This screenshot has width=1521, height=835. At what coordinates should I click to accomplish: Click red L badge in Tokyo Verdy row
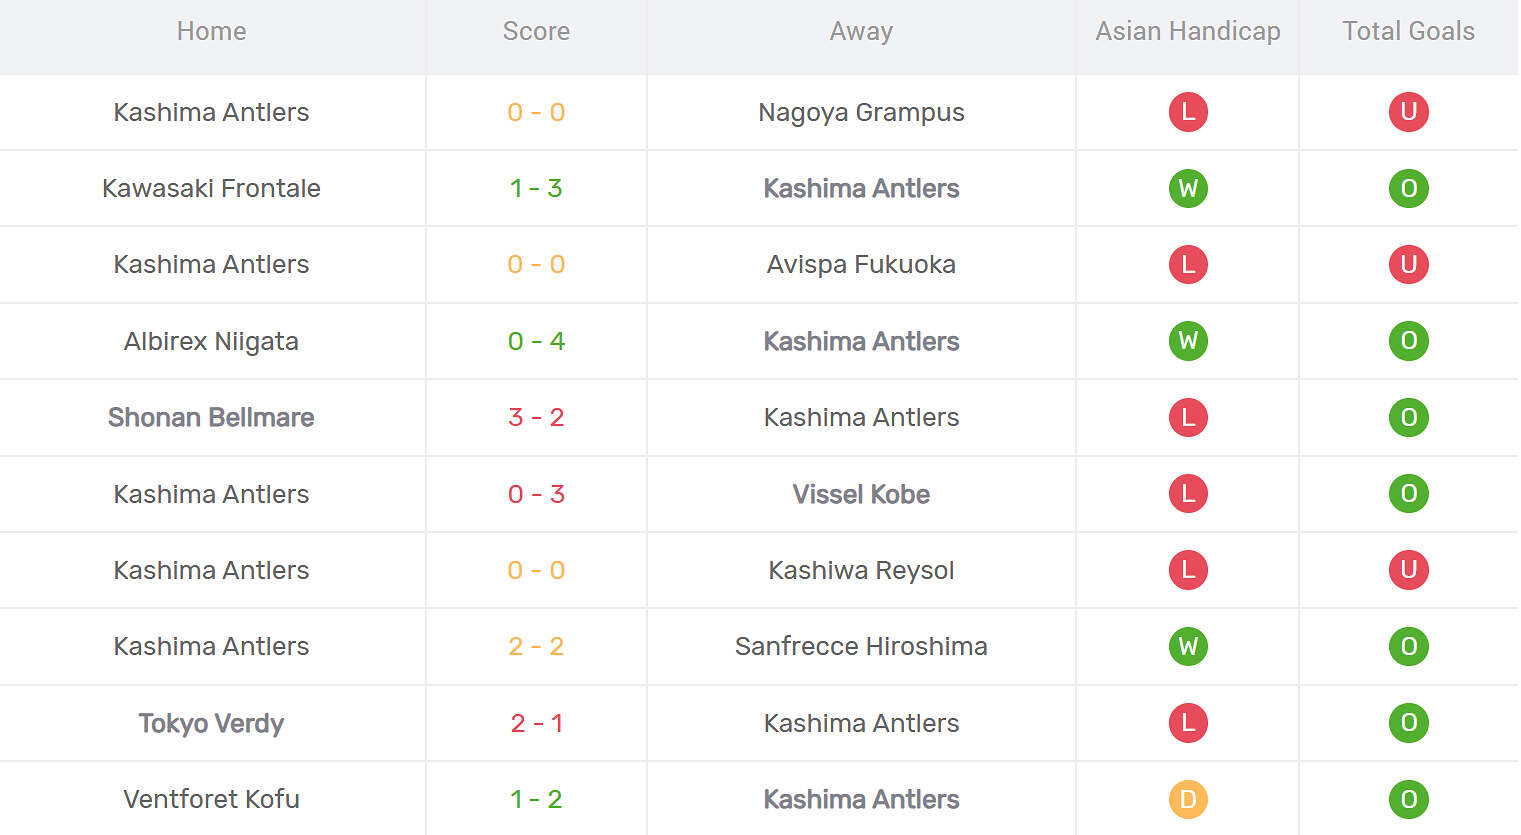click(1188, 723)
